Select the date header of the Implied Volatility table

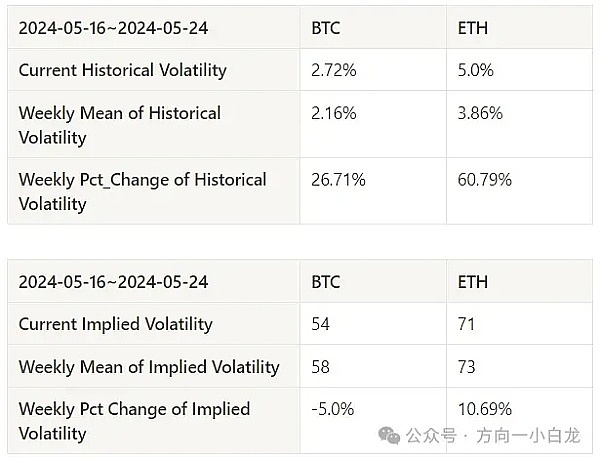[113, 281]
